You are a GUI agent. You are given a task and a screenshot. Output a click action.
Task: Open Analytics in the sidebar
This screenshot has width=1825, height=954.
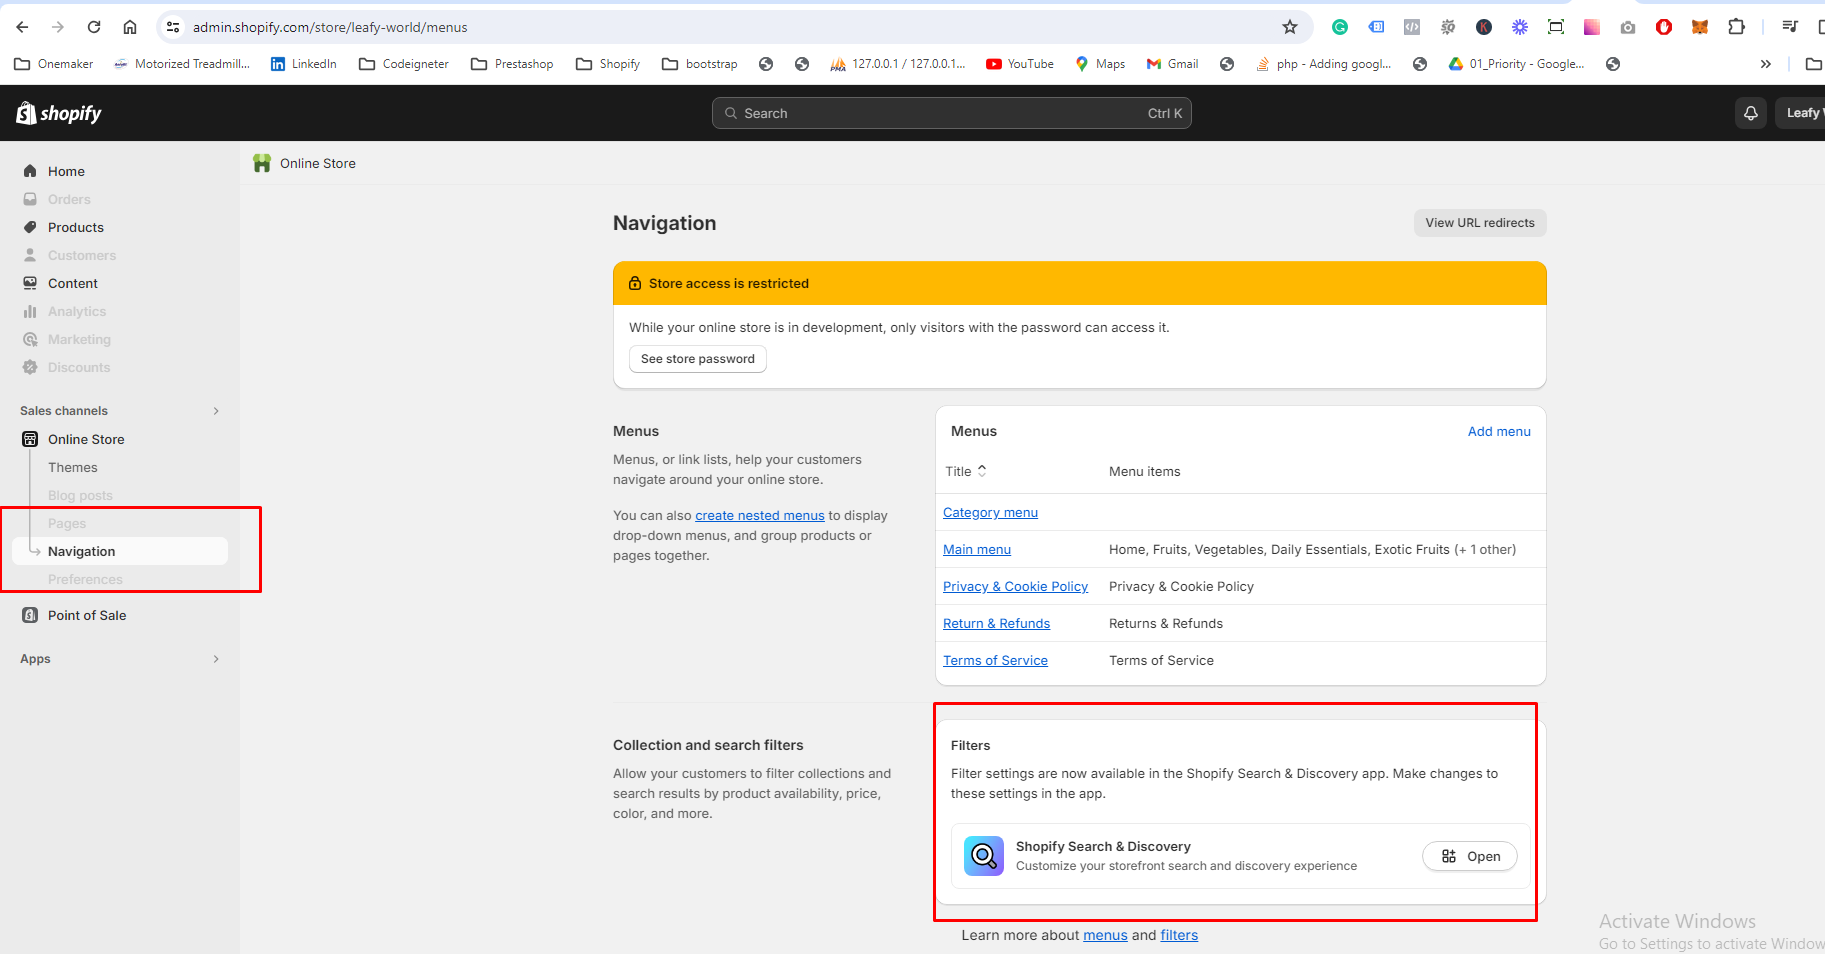pos(77,311)
